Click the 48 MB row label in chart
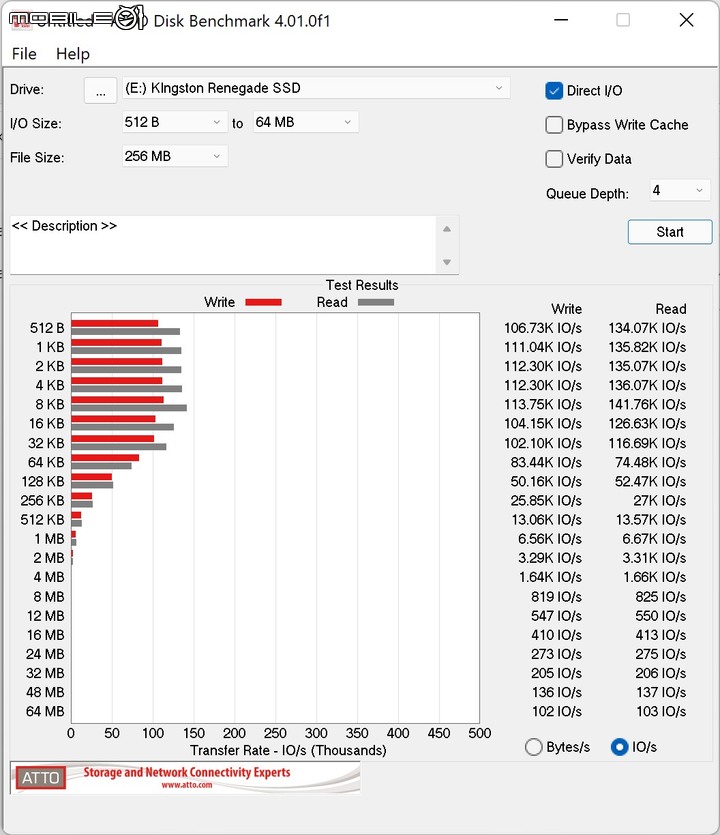Screen dimensions: 720x835 tap(45, 692)
